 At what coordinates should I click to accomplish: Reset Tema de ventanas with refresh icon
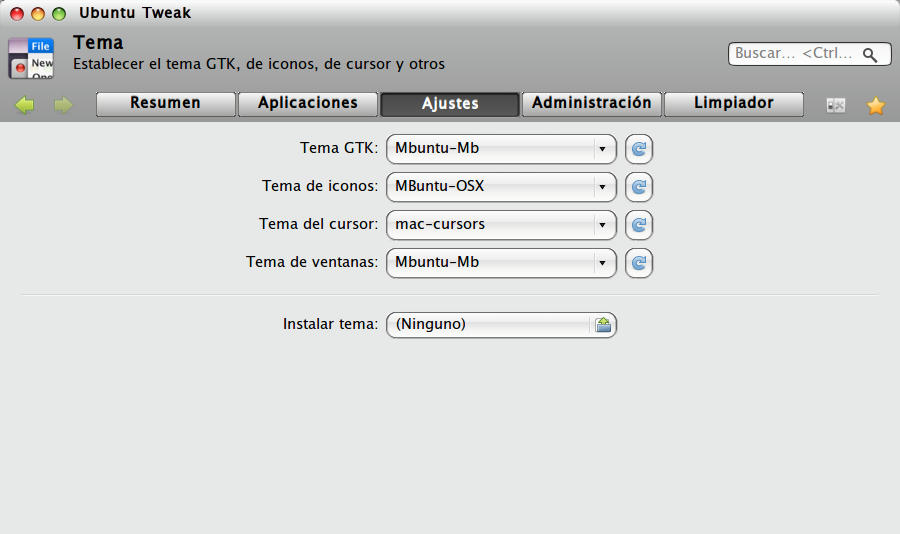(639, 263)
